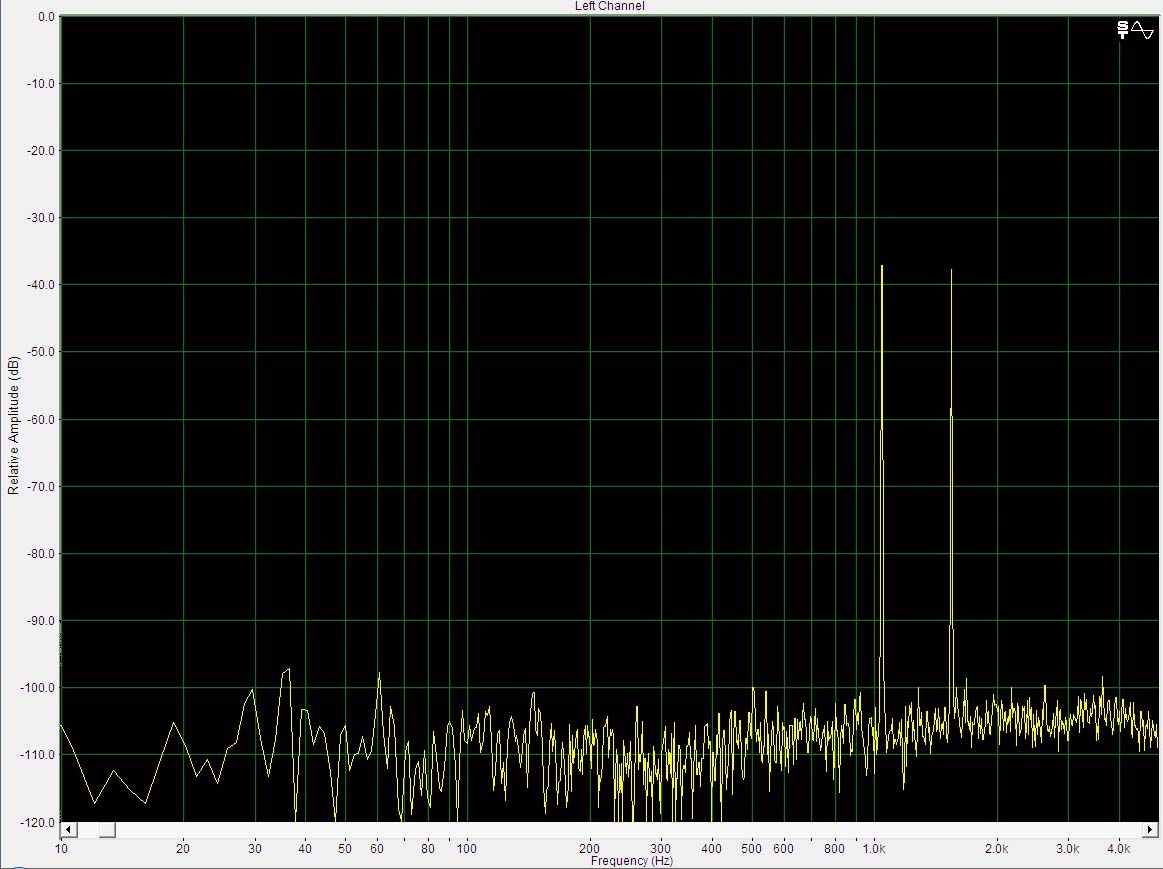Click the 2.0k frequency axis tick label
Viewport: 1163px width, 869px height.
click(x=996, y=849)
